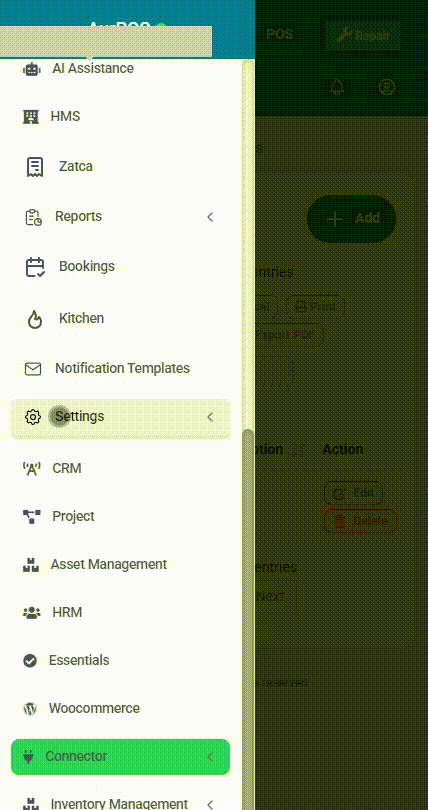Expand the Reports submenu chevron

tap(210, 217)
